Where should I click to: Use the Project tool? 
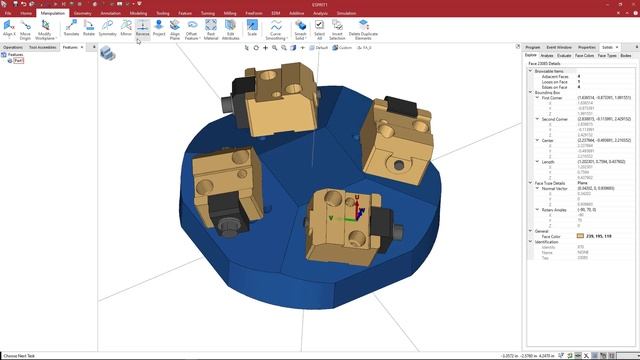tap(159, 29)
